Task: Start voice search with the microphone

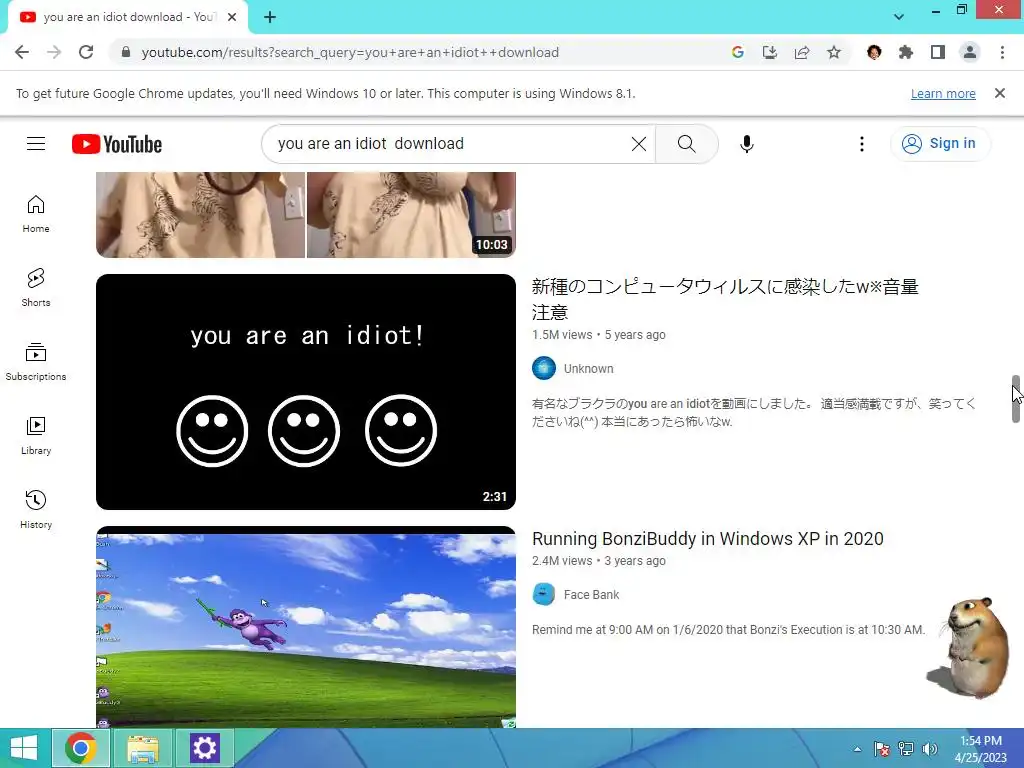Action: [x=746, y=144]
